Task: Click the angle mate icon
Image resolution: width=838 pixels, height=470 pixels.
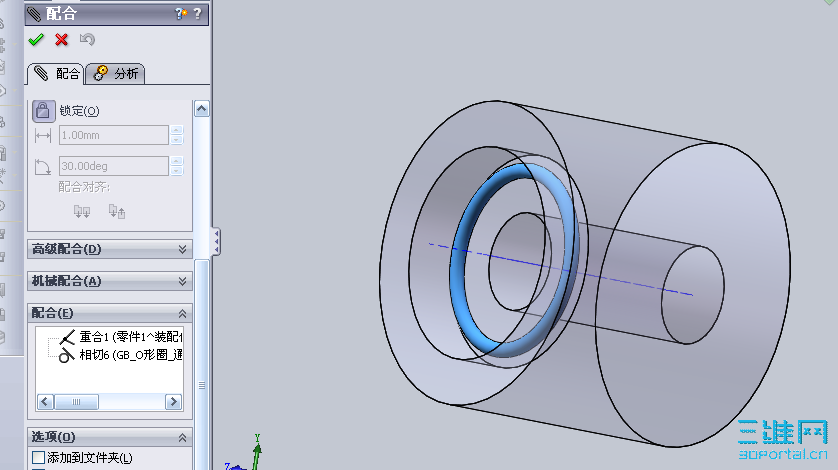Action: click(43, 166)
